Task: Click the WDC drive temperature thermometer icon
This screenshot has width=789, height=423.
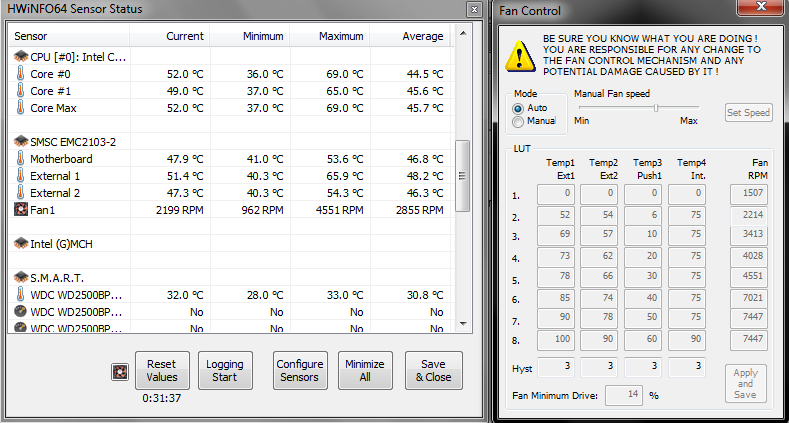Action: [x=20, y=294]
